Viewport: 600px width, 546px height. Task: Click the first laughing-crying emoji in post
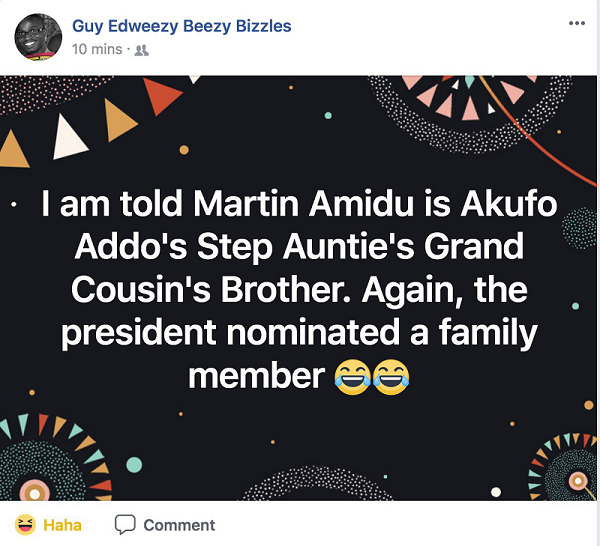pos(350,377)
